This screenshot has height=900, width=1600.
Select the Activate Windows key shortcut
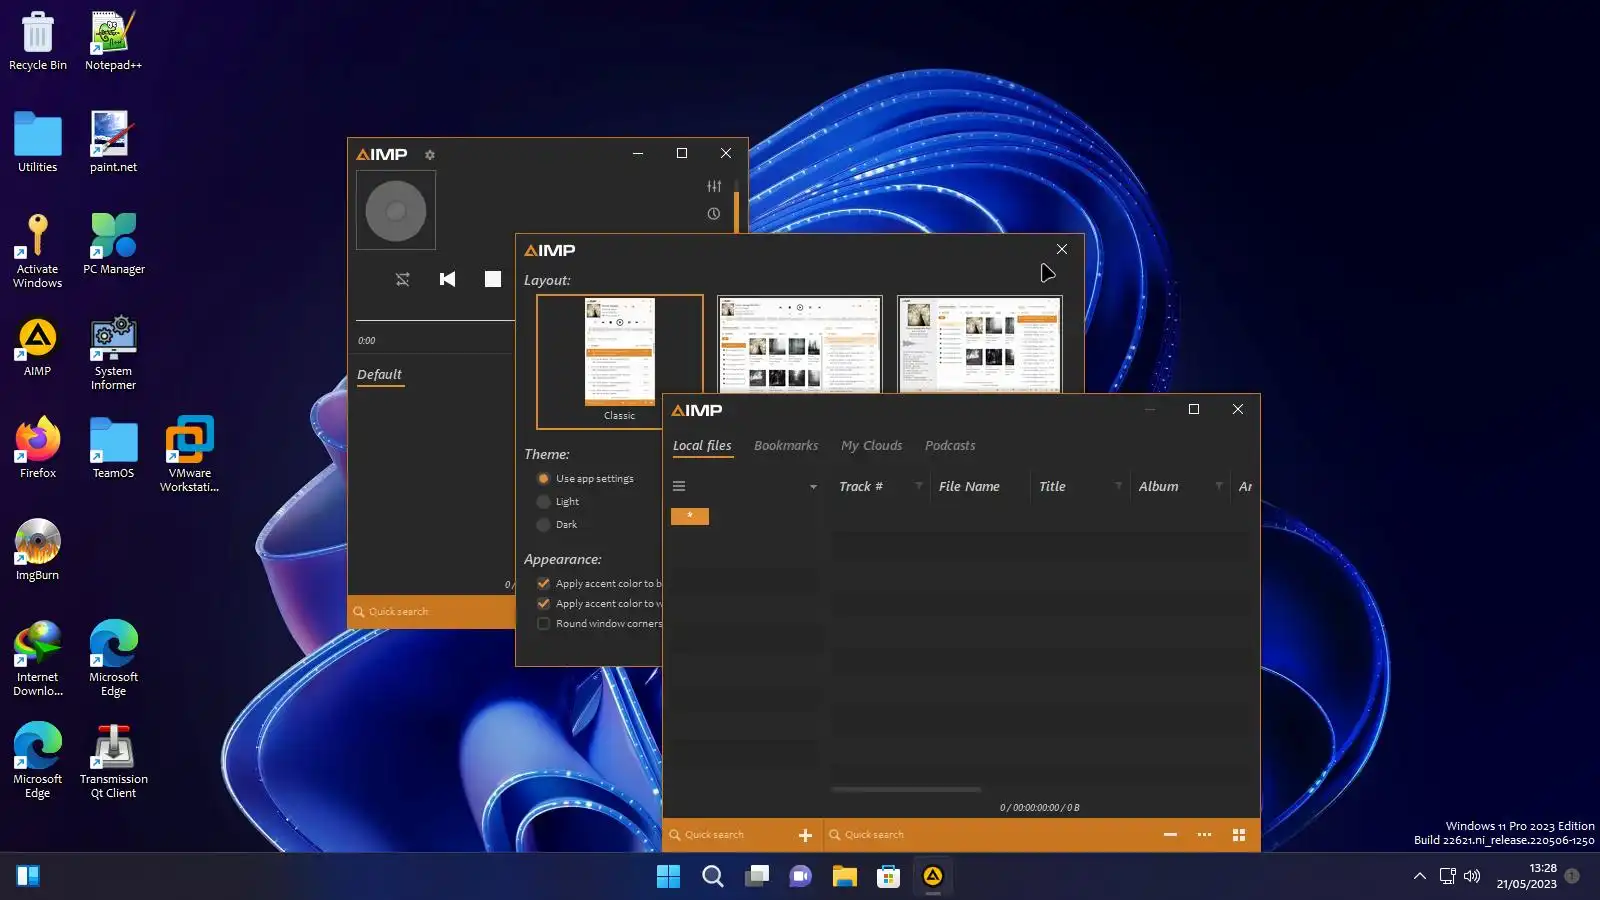[x=38, y=252]
